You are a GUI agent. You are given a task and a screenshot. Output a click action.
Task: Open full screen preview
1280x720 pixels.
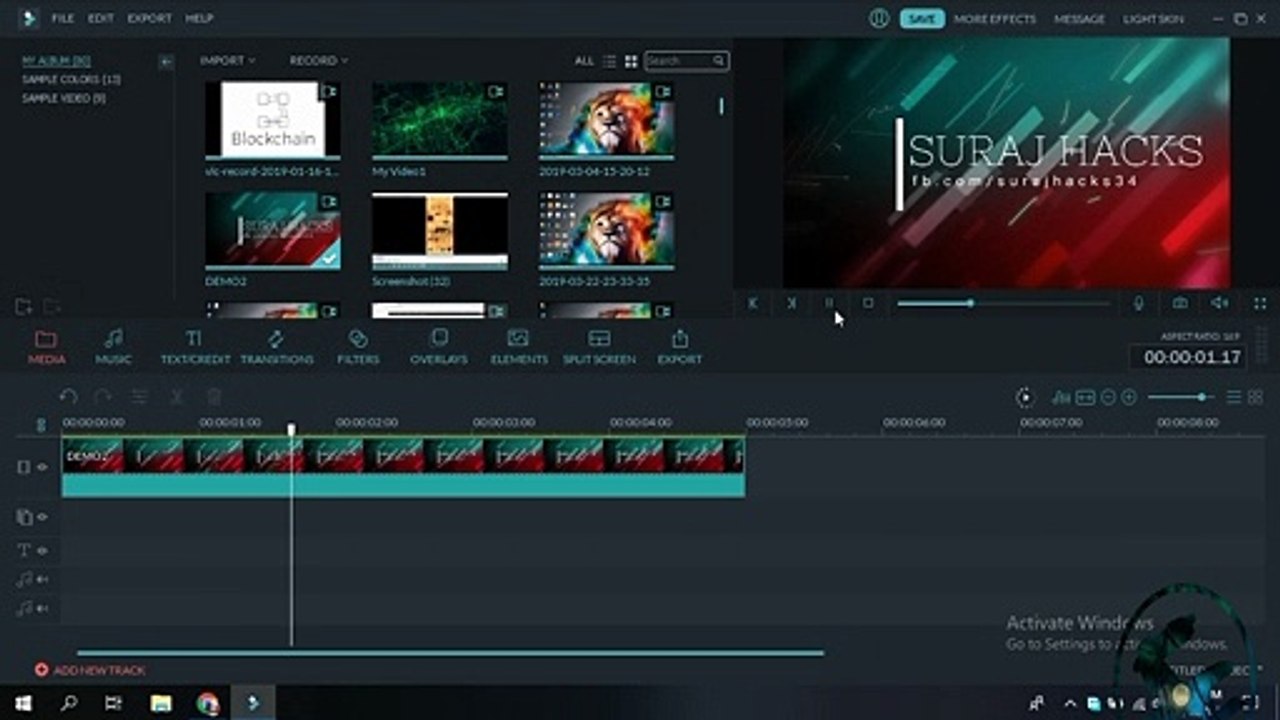(1260, 303)
